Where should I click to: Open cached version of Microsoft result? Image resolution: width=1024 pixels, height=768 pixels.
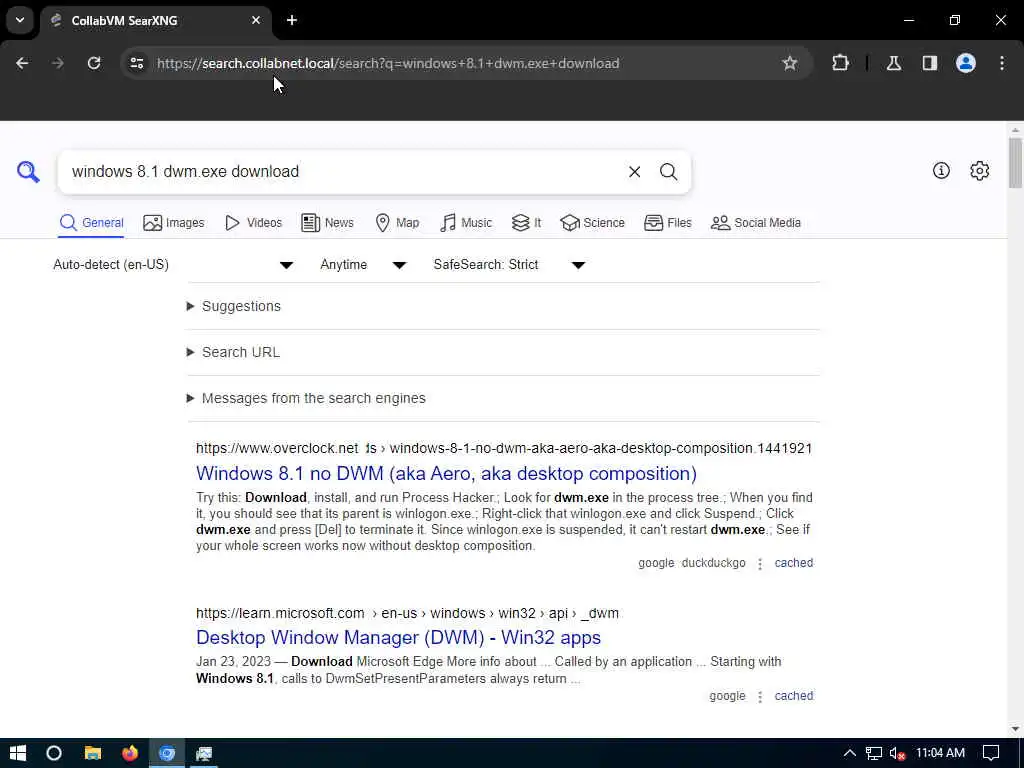click(x=793, y=696)
